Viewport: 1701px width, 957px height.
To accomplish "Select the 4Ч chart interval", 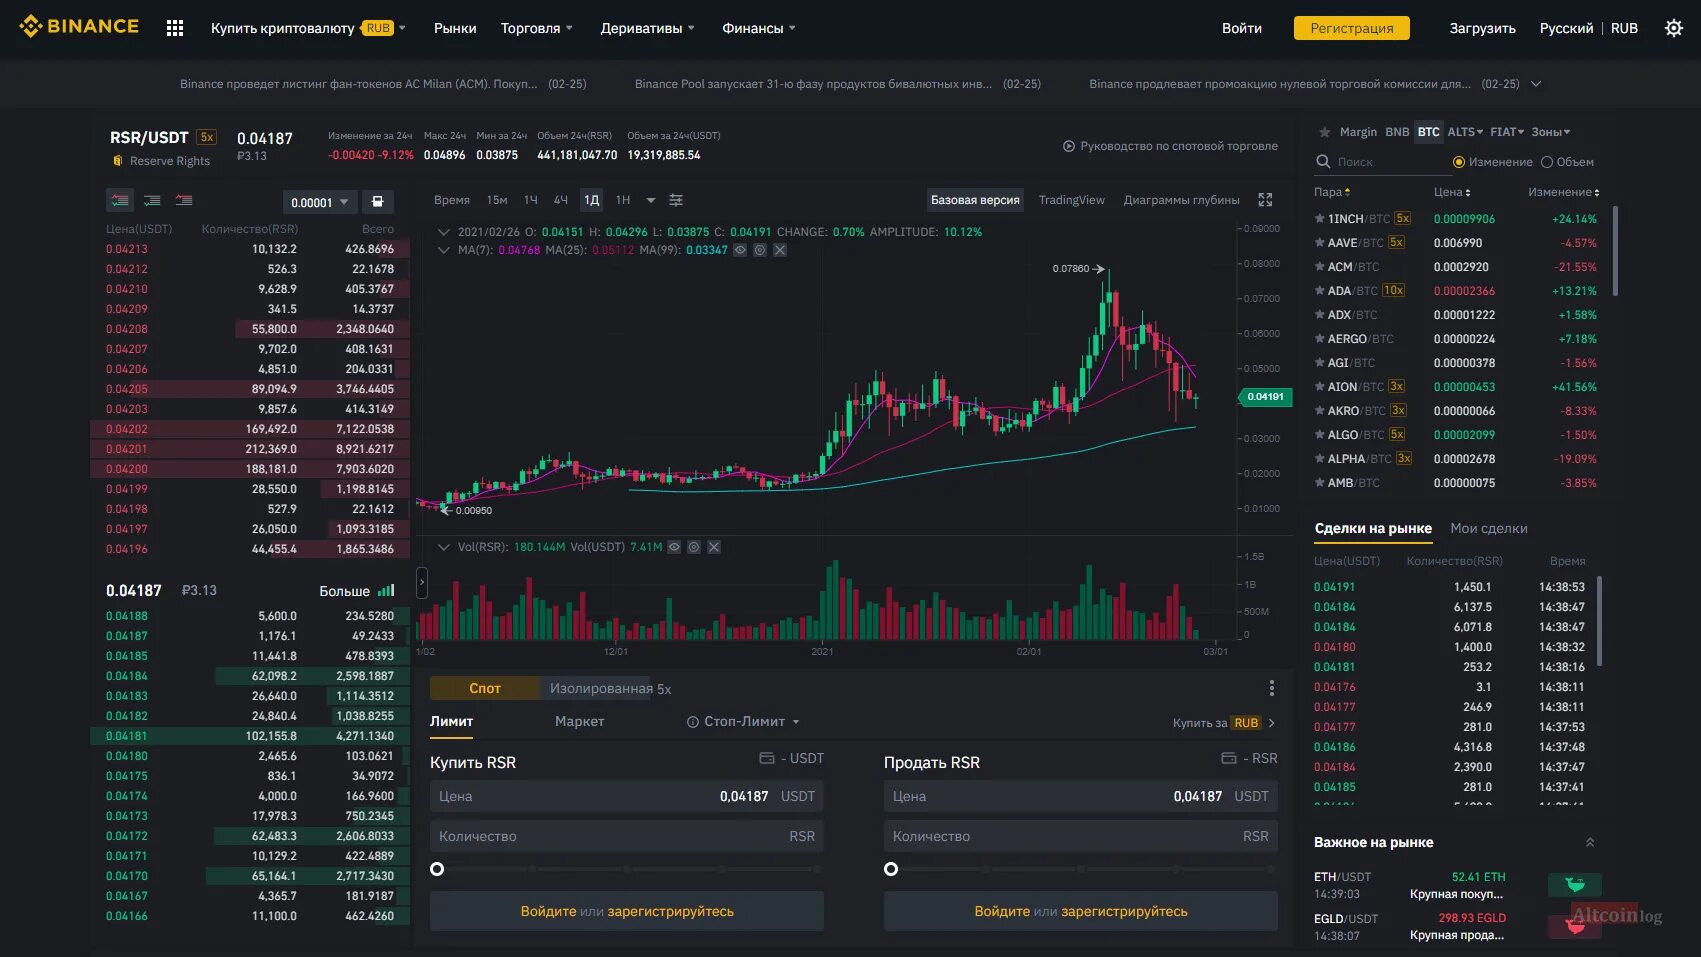I will (x=561, y=200).
